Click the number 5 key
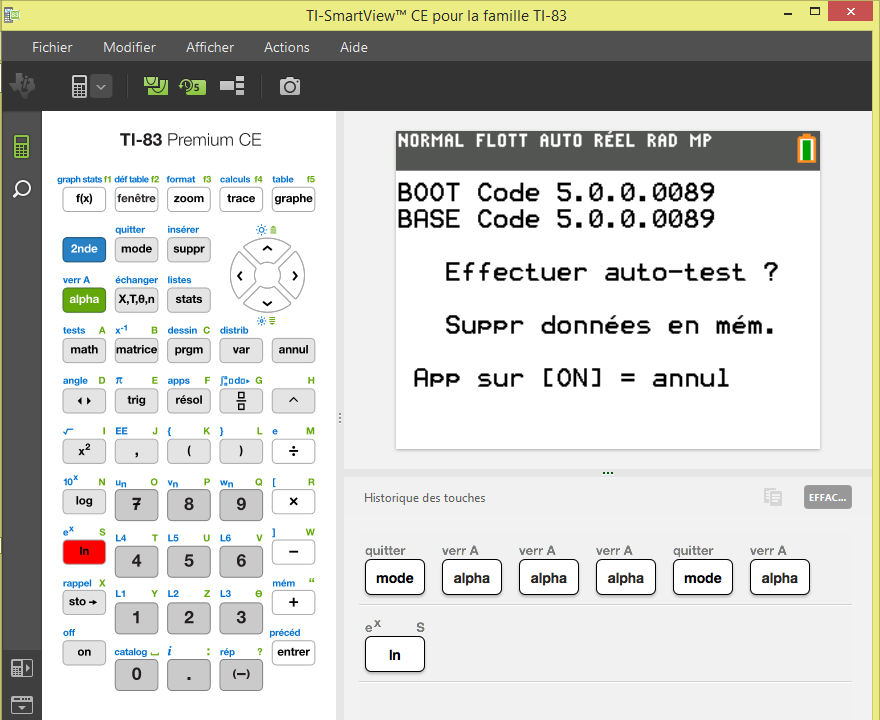The width and height of the screenshot is (880, 720). (189, 561)
